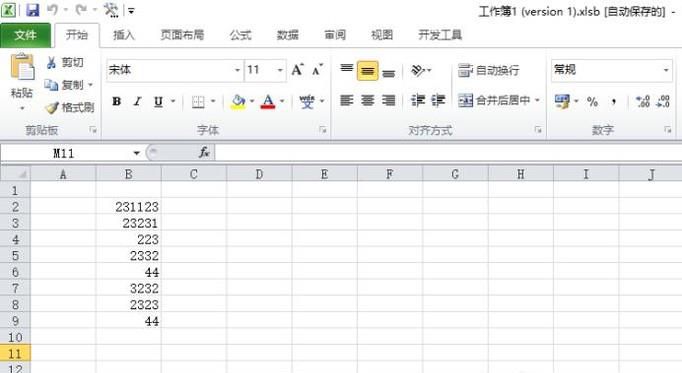Click the increase font size icon

(298, 70)
